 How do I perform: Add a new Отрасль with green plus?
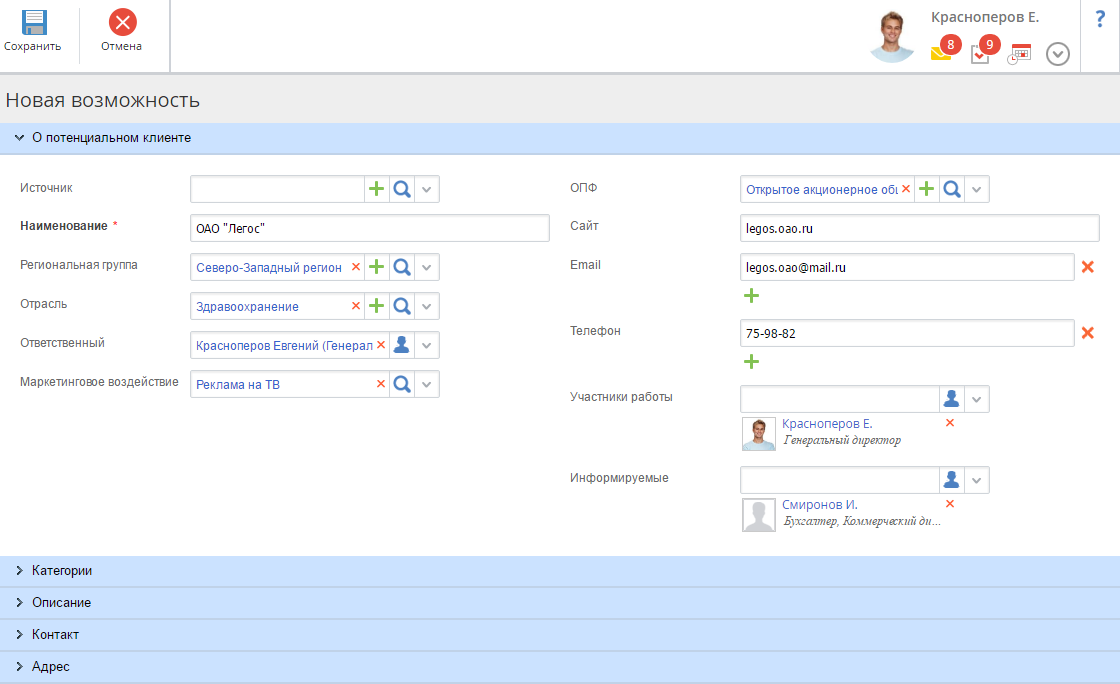[x=377, y=306]
